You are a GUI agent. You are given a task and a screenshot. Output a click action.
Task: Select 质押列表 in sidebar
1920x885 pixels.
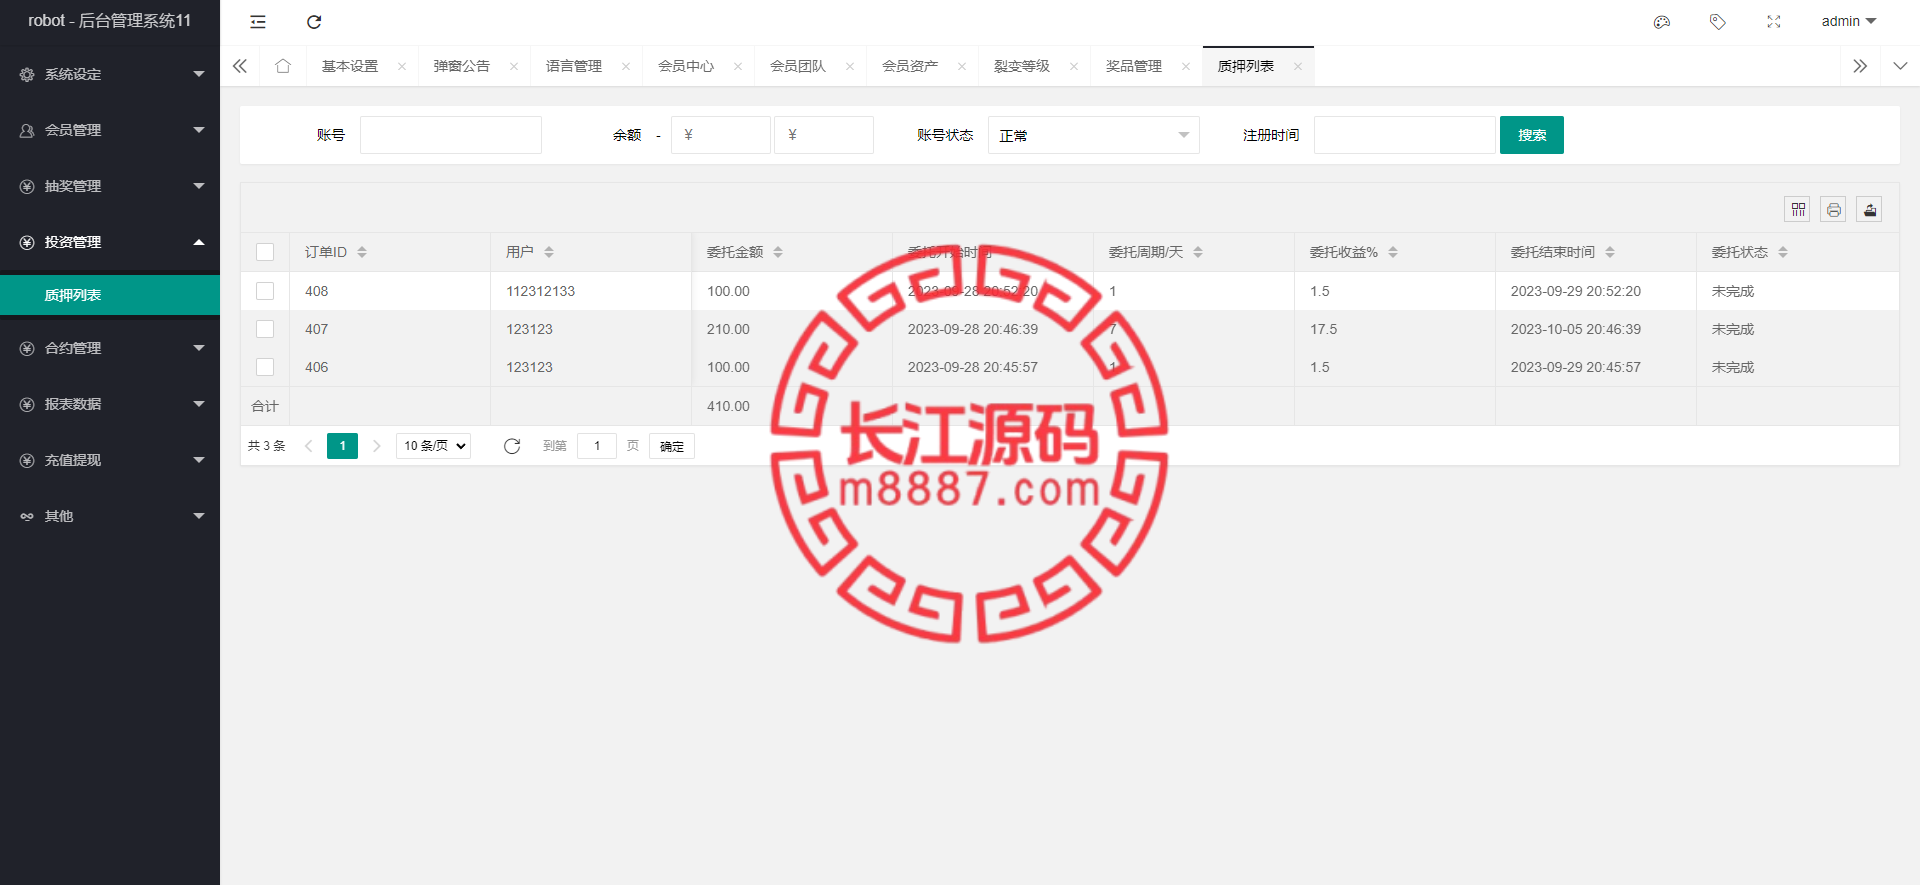(x=110, y=295)
